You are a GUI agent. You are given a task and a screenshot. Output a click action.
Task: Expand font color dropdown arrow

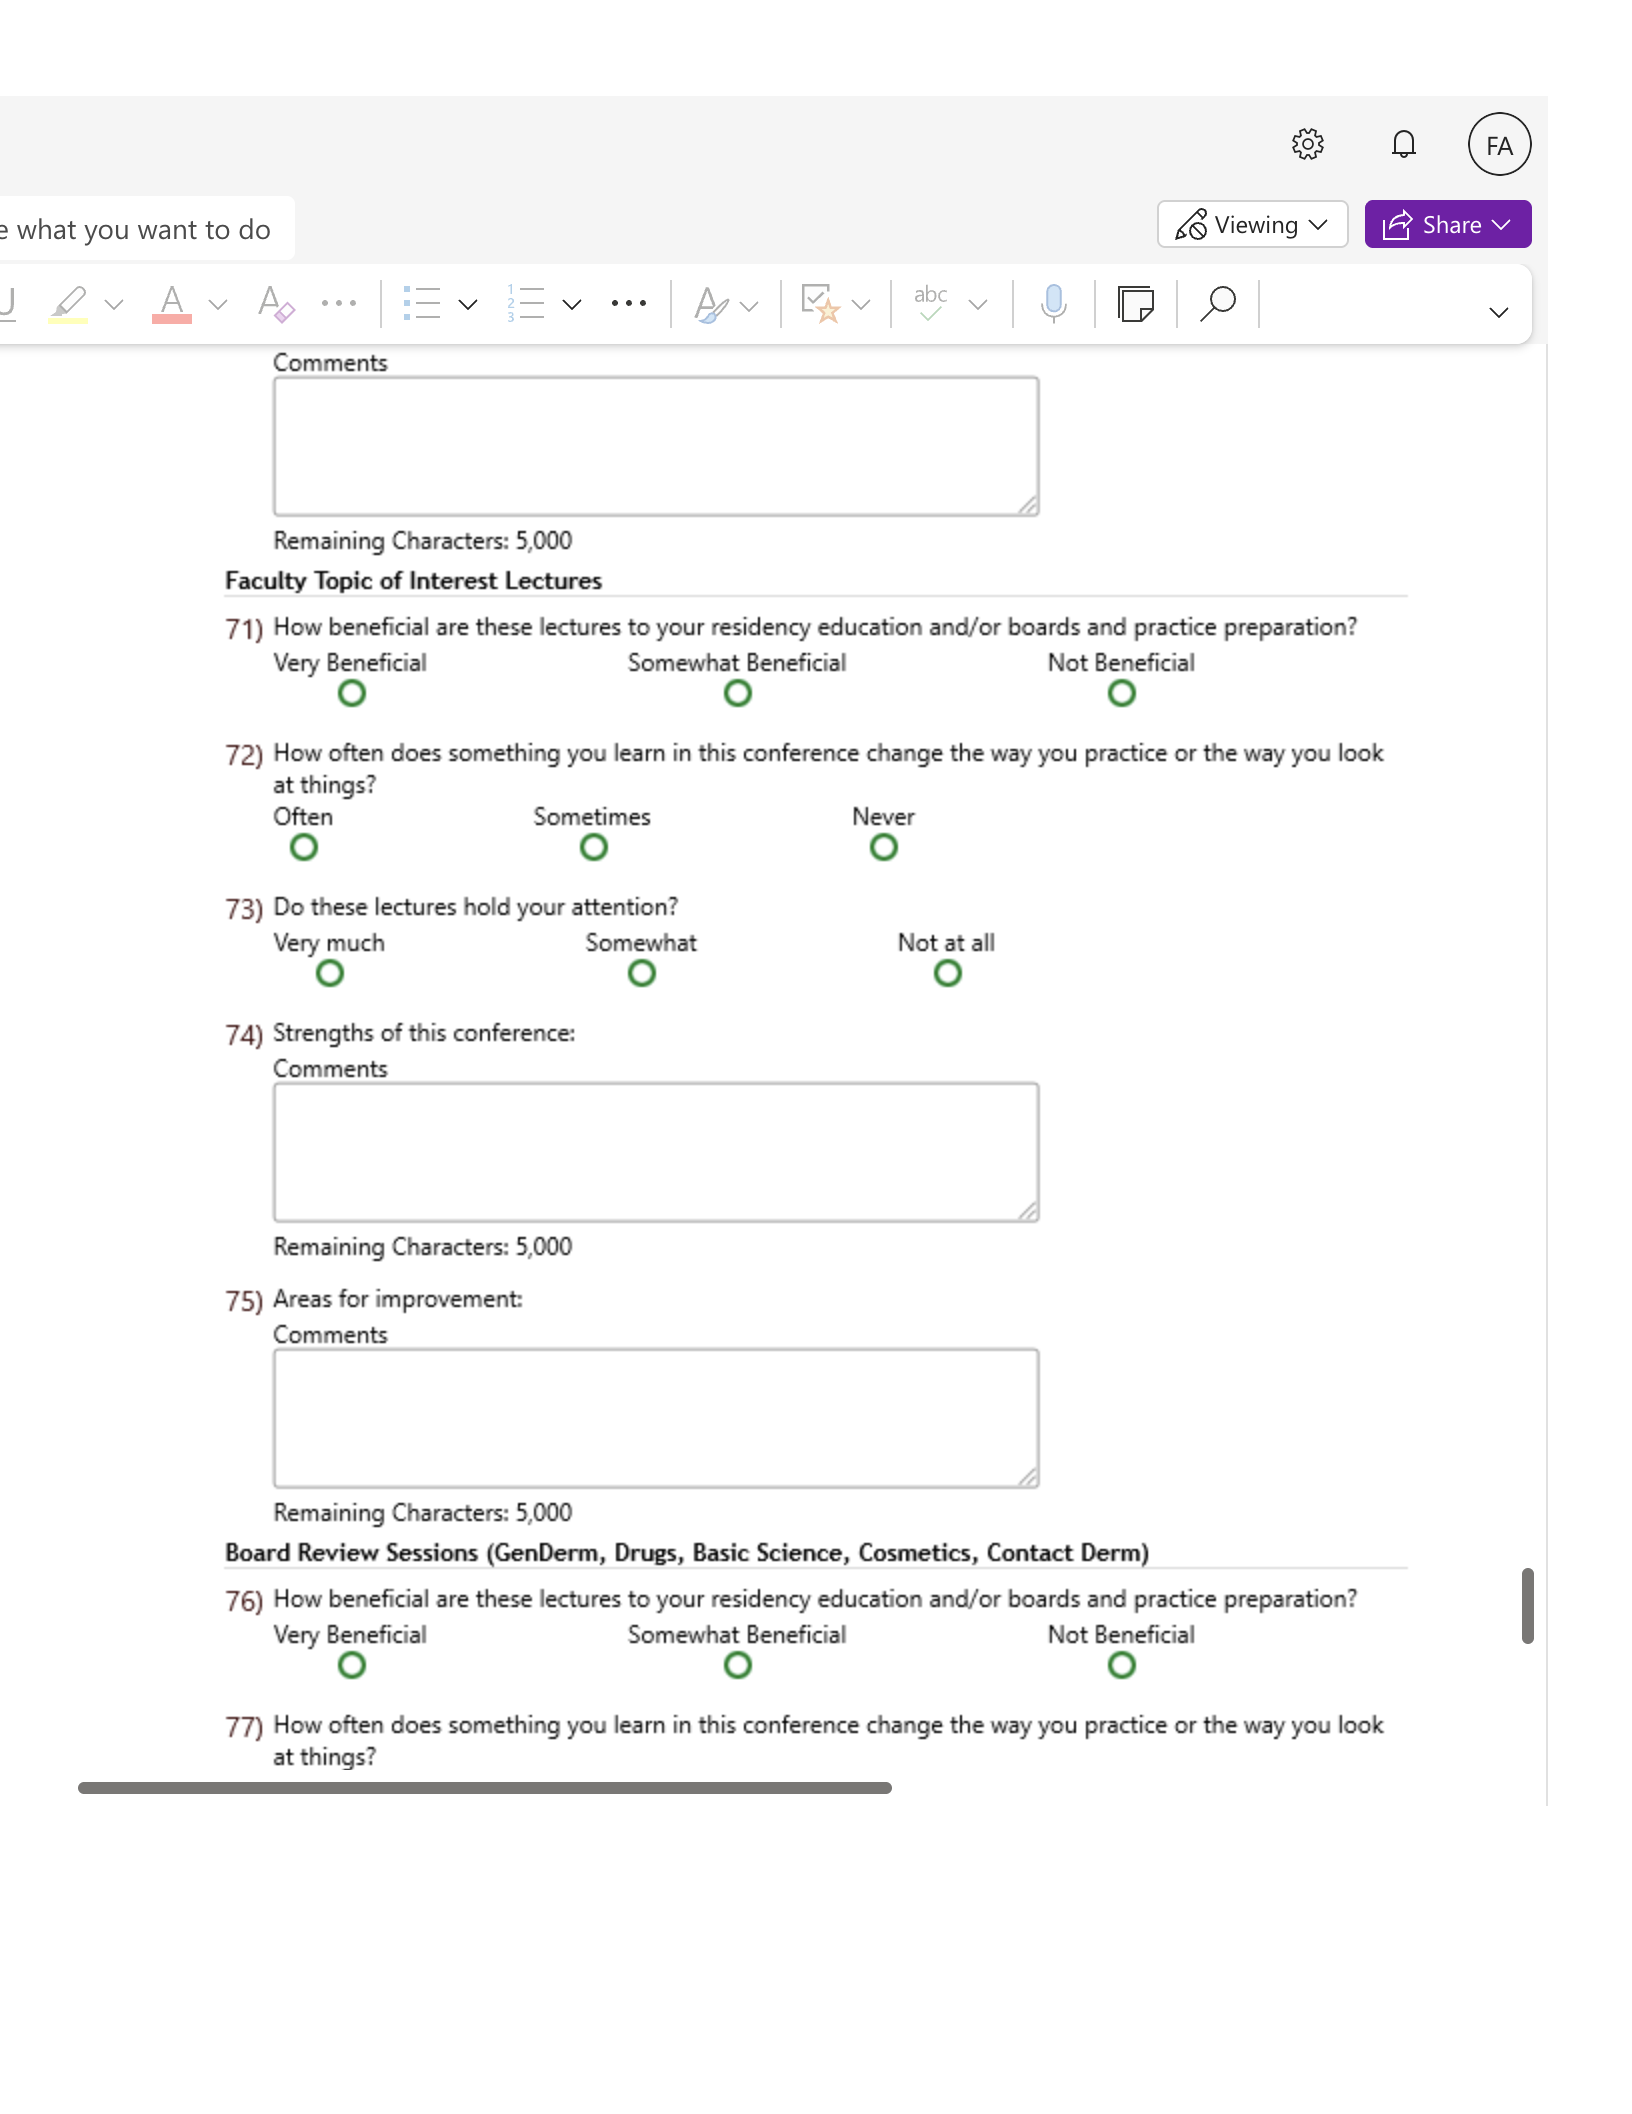[218, 304]
